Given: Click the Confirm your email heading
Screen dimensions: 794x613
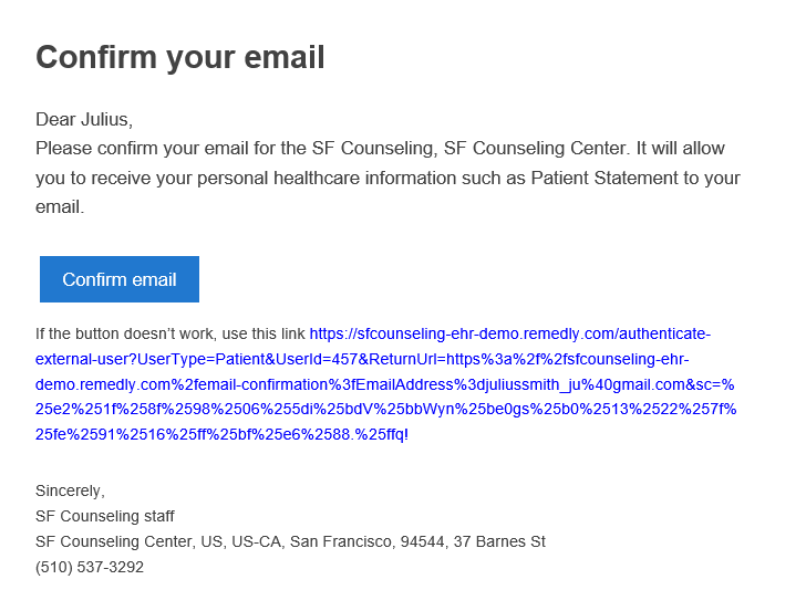Looking at the screenshot, I should [x=180, y=58].
